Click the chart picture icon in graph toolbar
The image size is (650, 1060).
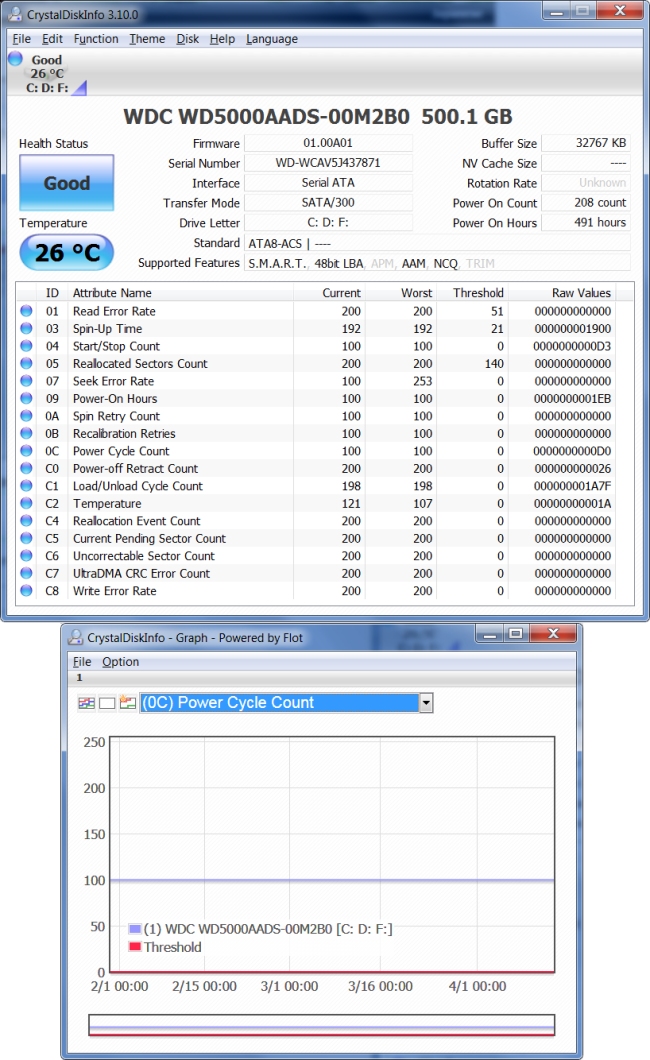coord(128,703)
